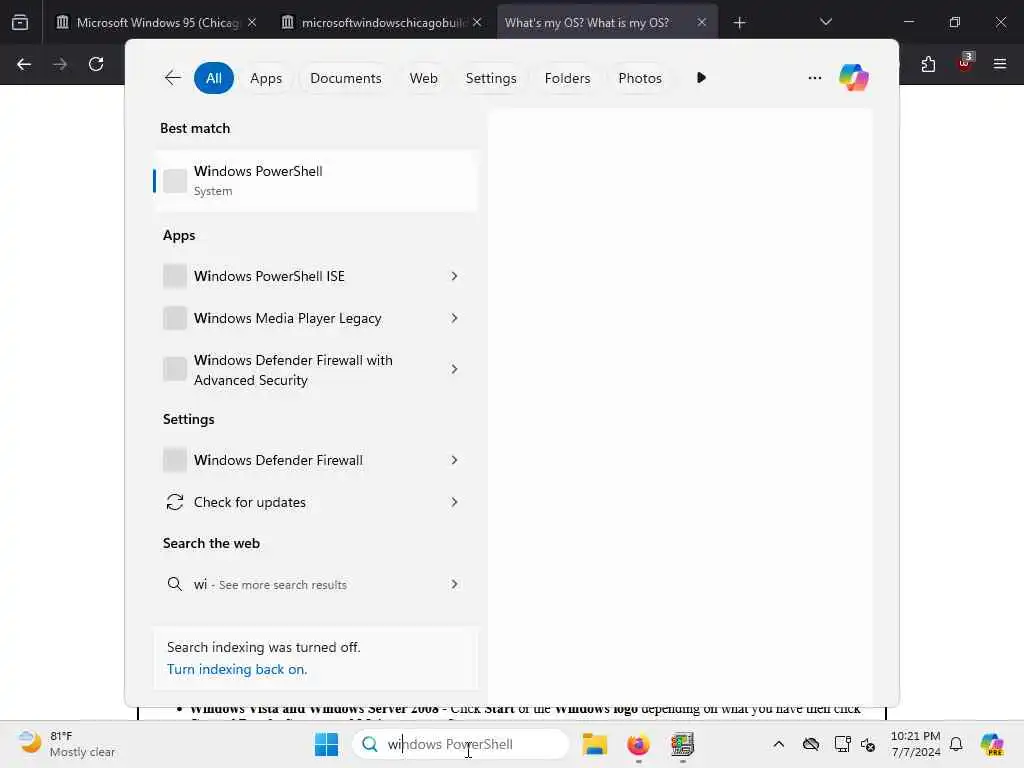Open the app right of Firefox on the taskbar

tap(682, 744)
